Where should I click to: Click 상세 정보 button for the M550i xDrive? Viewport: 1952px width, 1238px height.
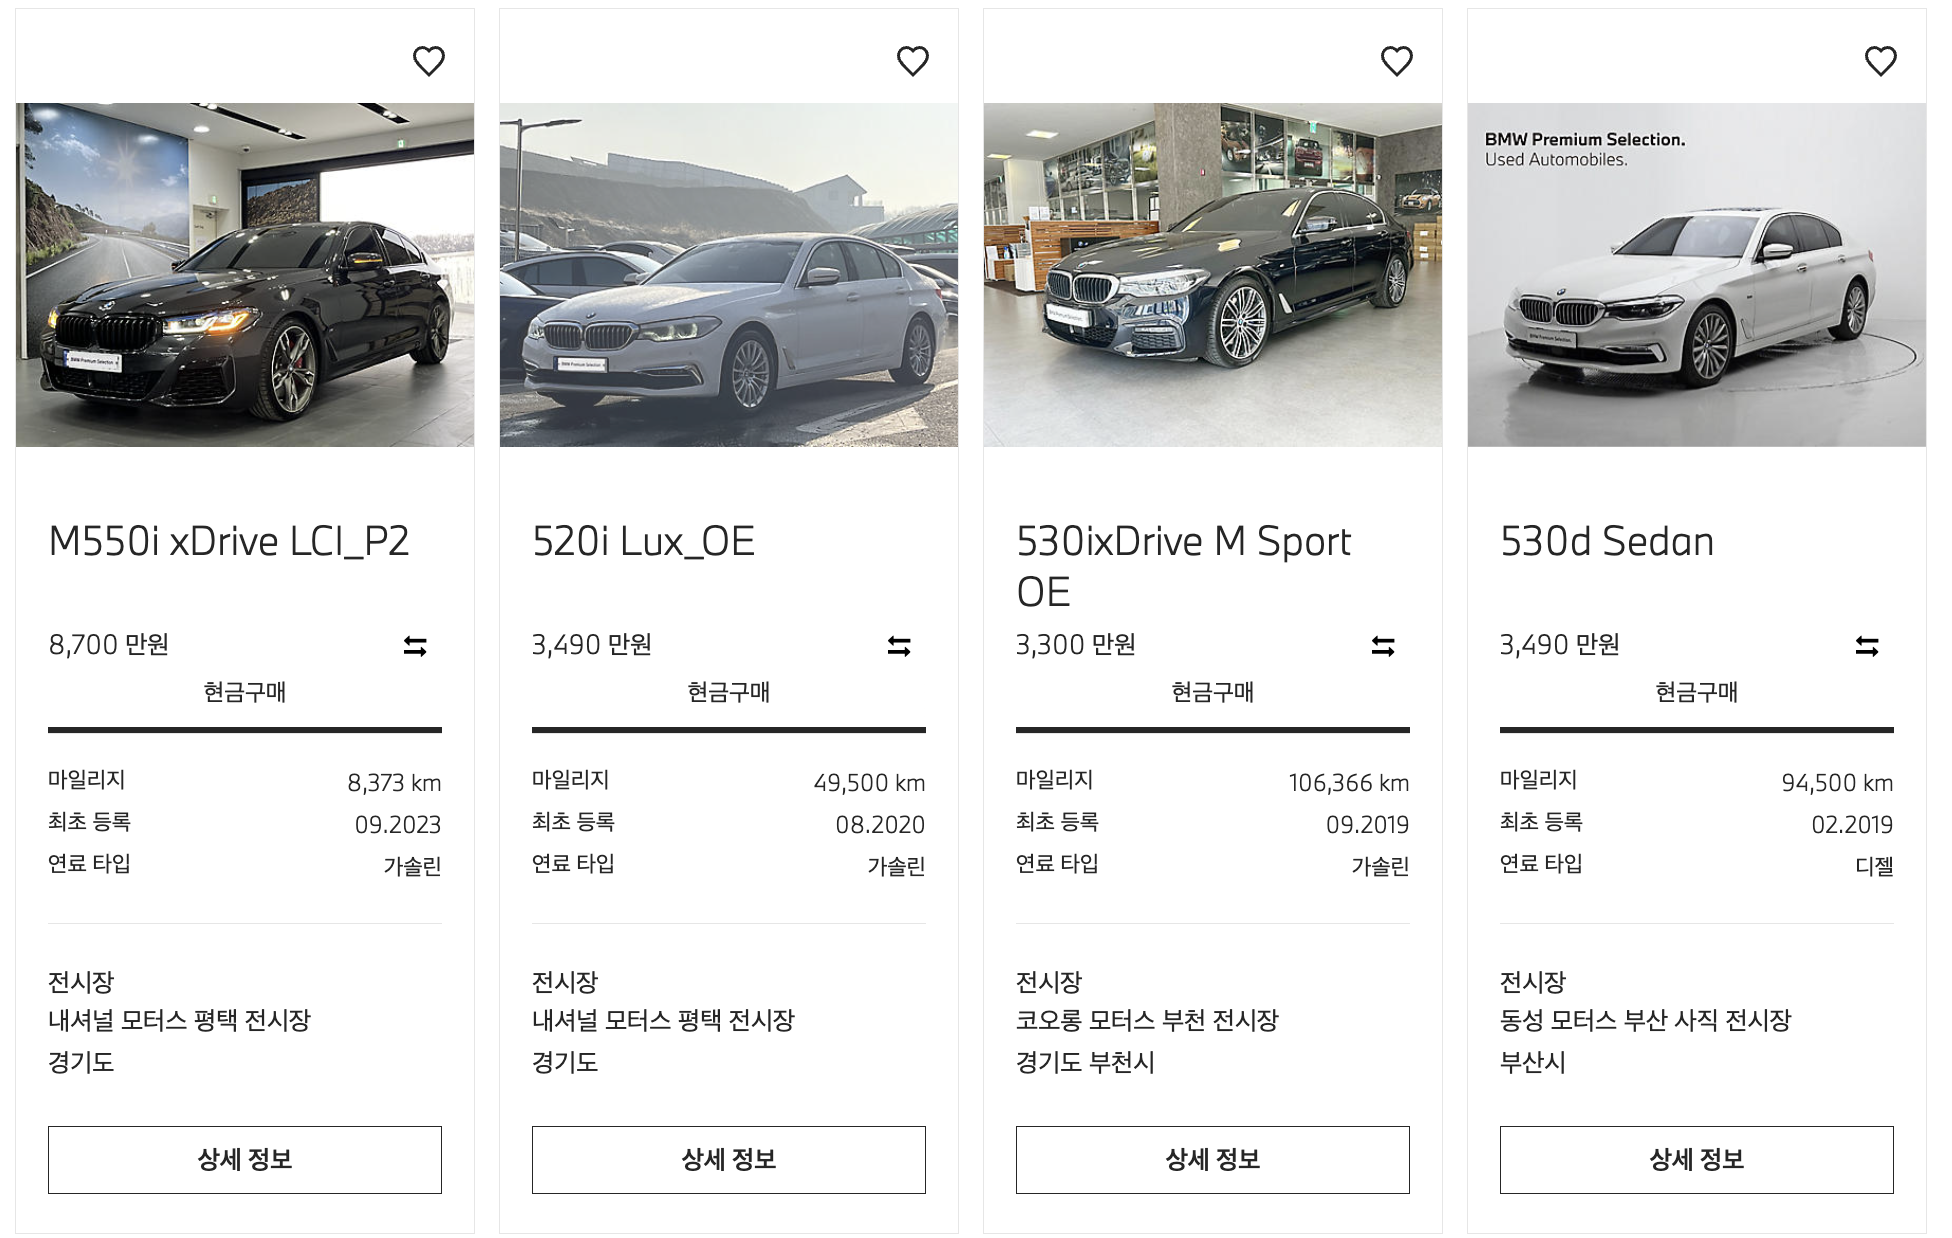[x=244, y=1160]
